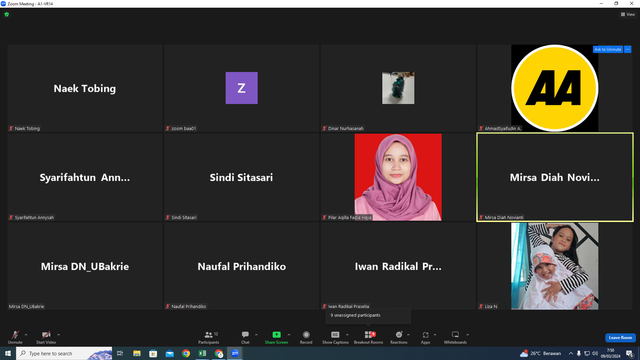Expand video options arrow next to Start Video
The height and width of the screenshot is (360, 640).
tap(59, 335)
